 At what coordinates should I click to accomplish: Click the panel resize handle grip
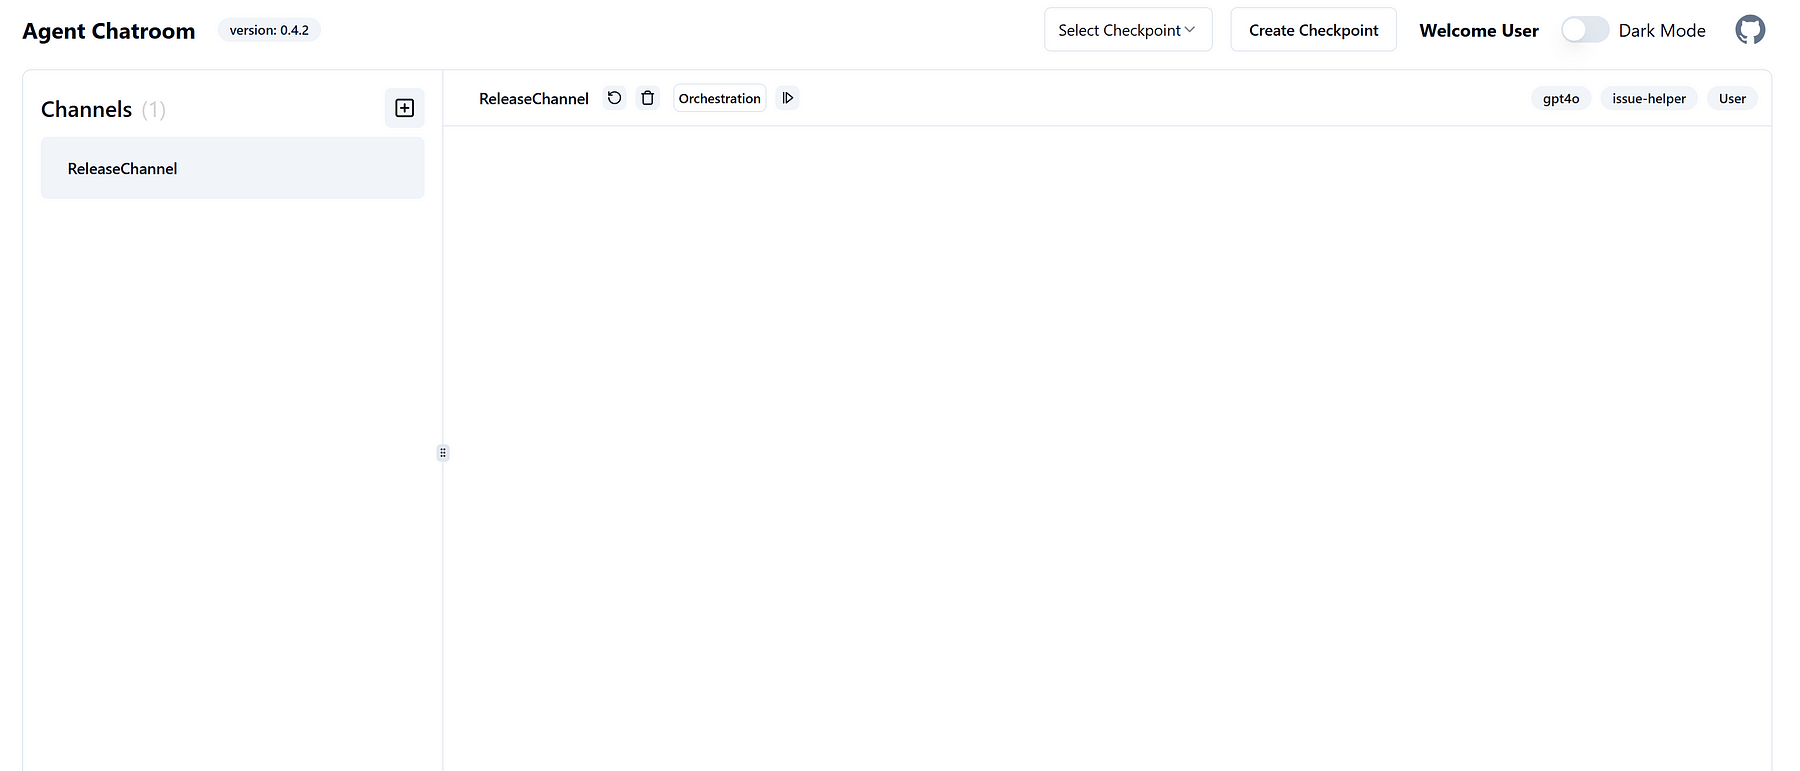coord(443,452)
